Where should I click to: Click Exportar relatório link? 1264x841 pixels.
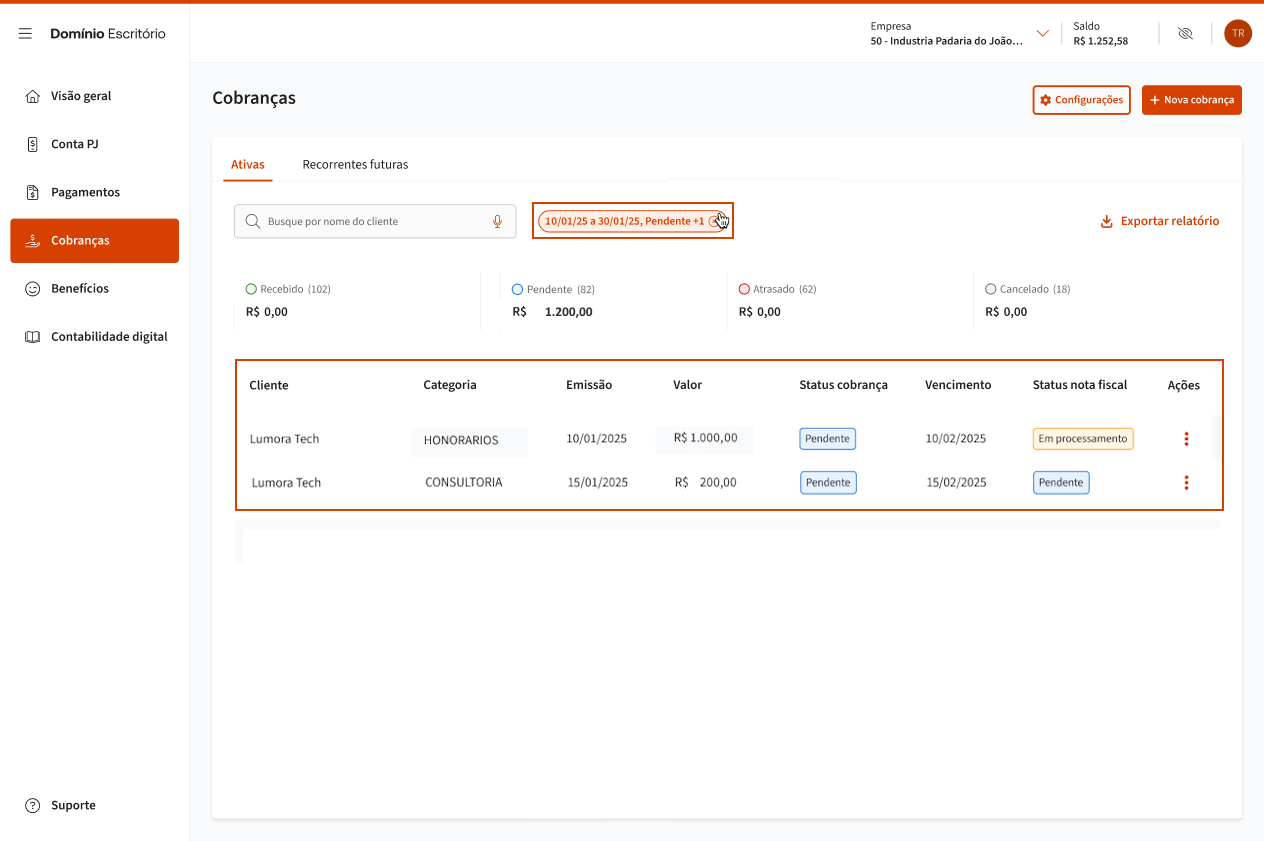(1159, 221)
